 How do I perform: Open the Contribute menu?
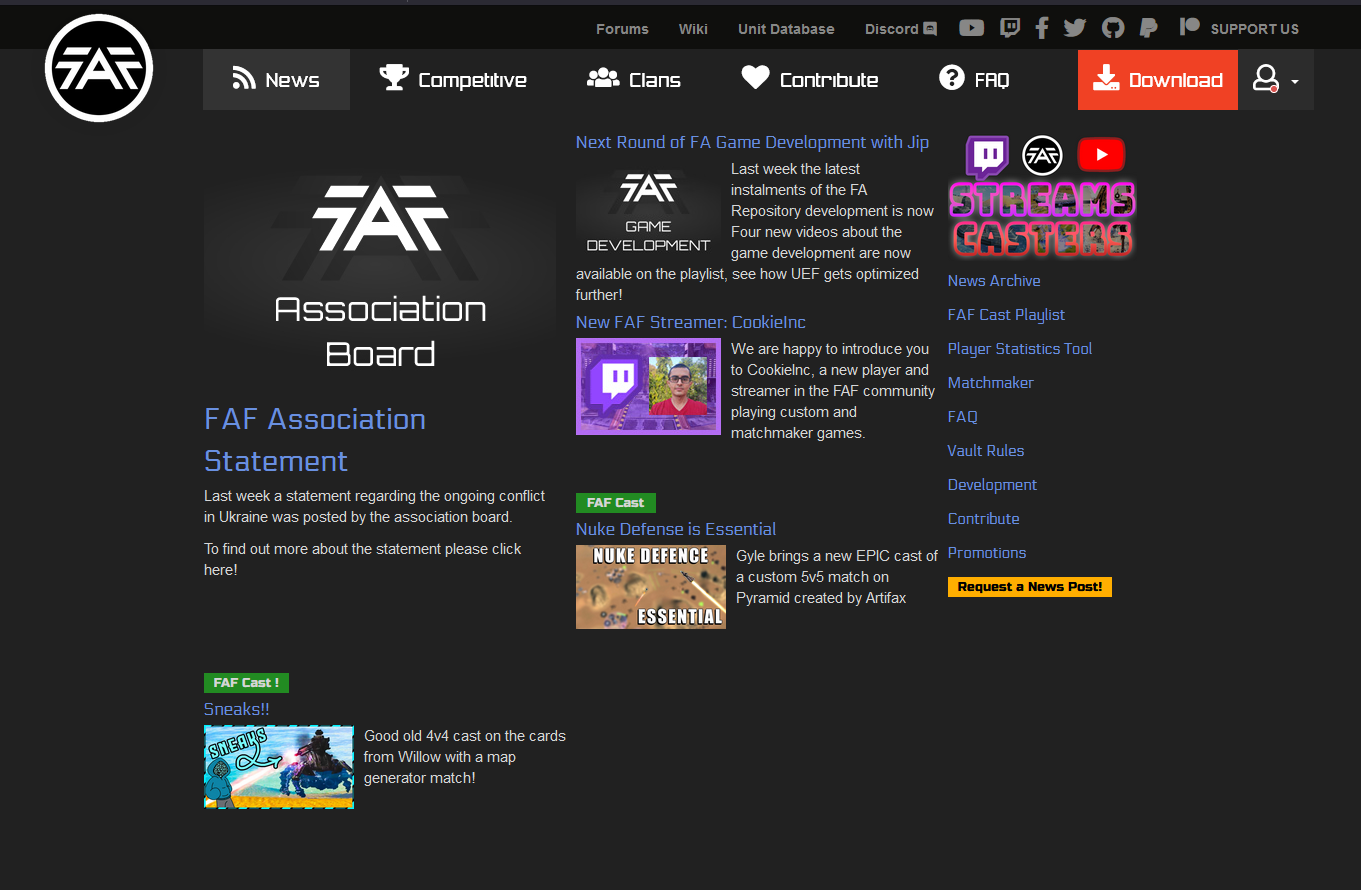click(810, 80)
